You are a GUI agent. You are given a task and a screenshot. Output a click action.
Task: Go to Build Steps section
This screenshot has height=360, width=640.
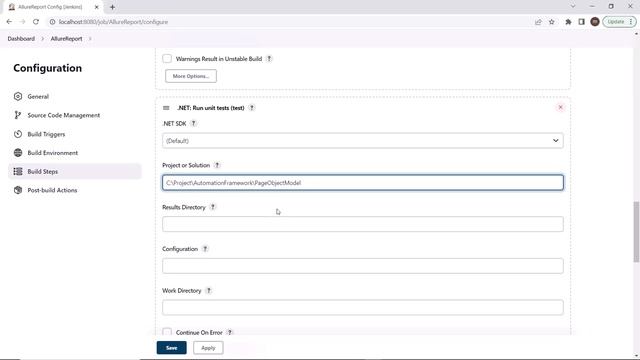(x=75, y=171)
